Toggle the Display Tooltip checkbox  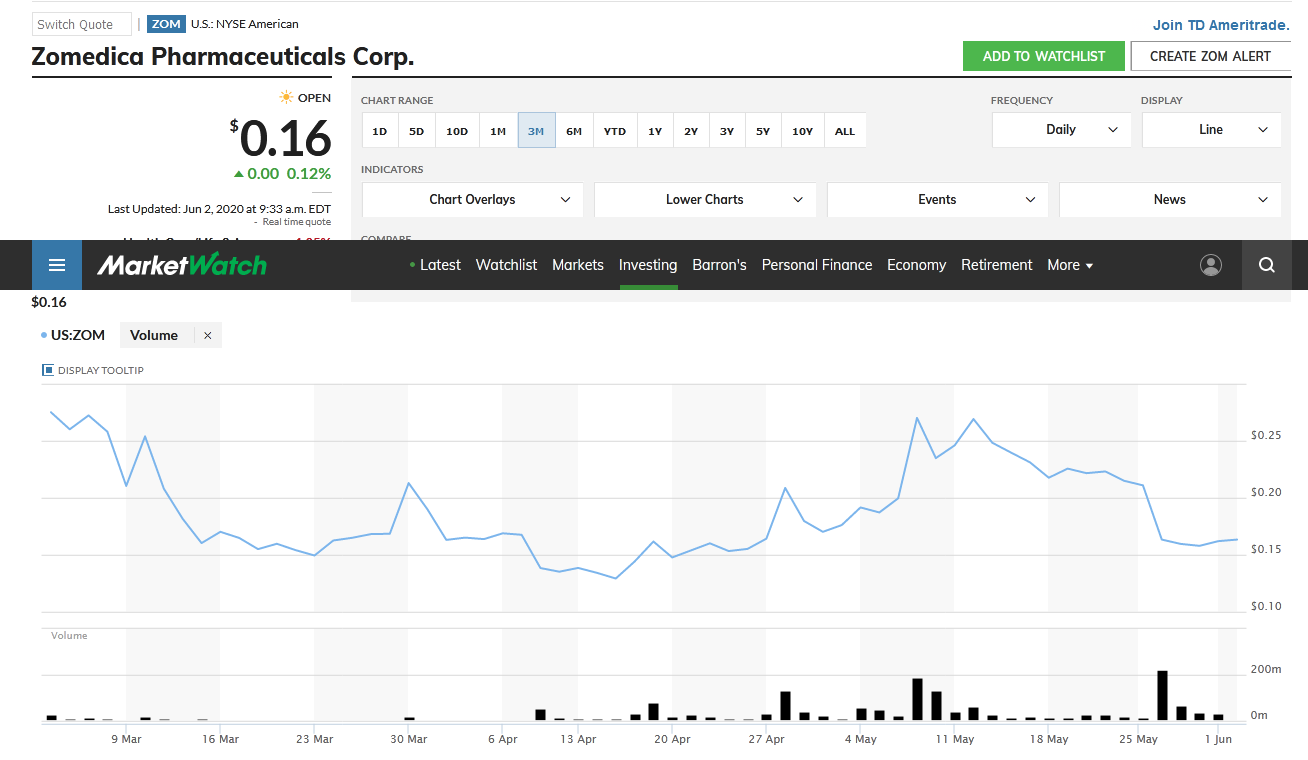click(48, 370)
